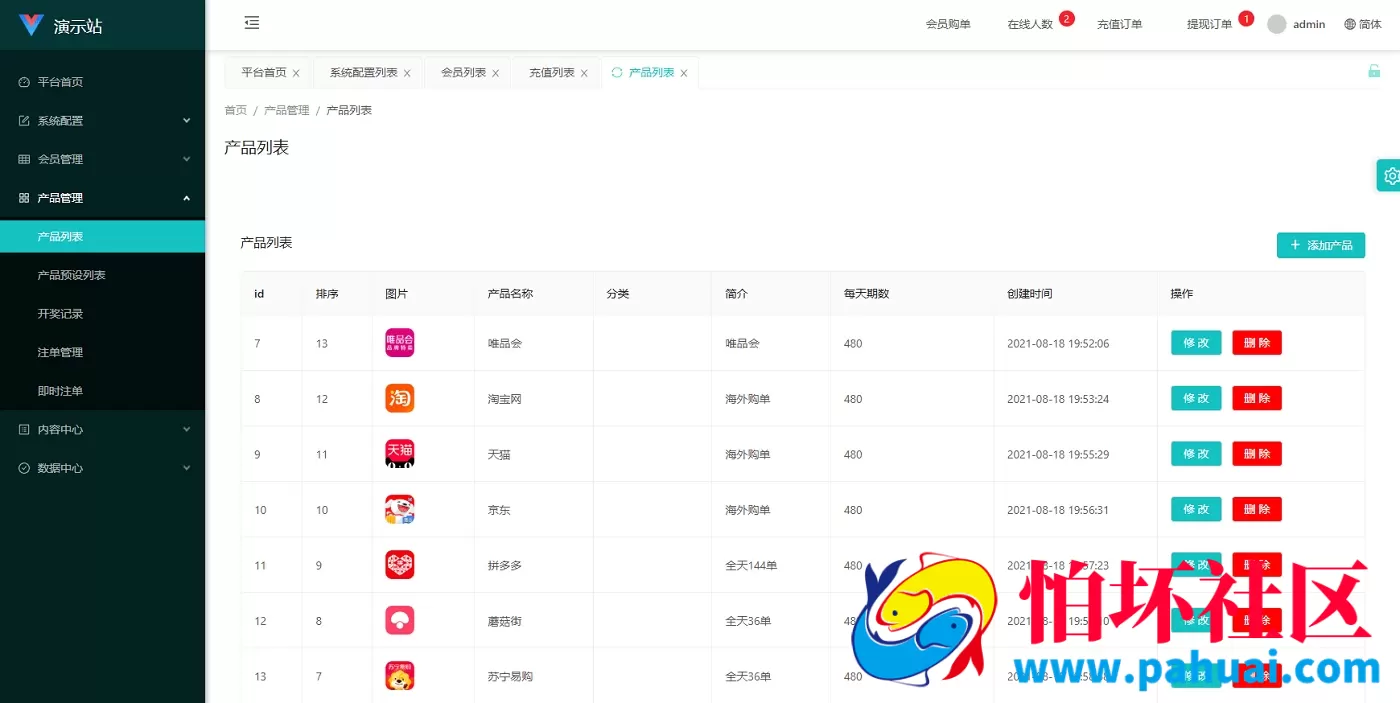Open the 简体 language dropdown

click(x=1363, y=24)
